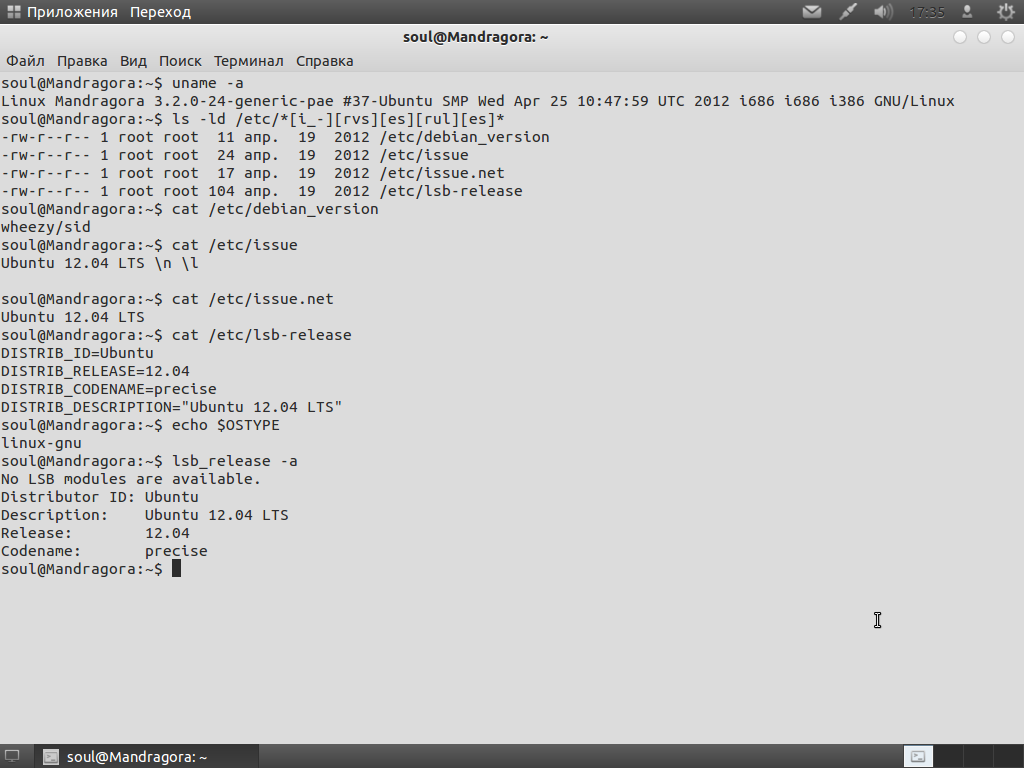Click the /etc/debian_version listing row
Screen dimensions: 1024x768
[x=275, y=137]
